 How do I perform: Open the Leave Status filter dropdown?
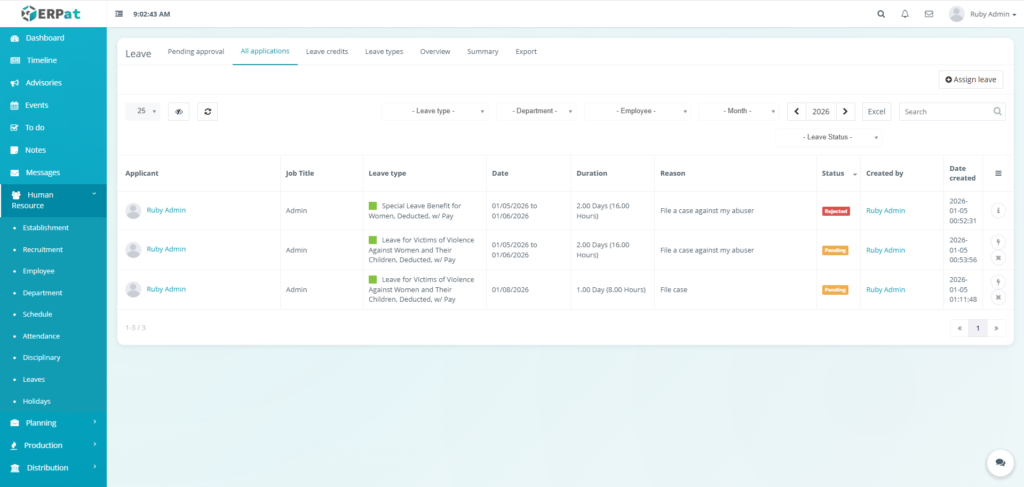(829, 137)
